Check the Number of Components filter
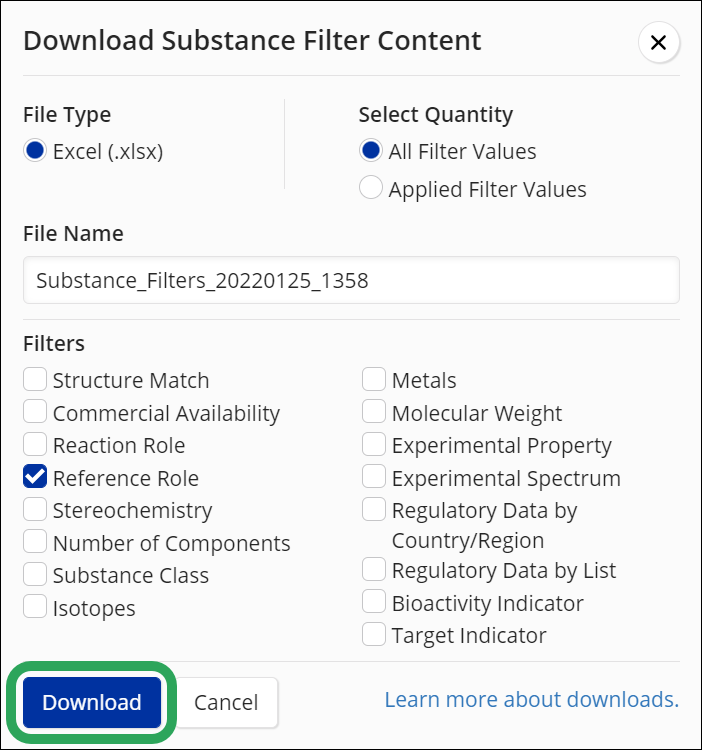The image size is (702, 750). 35,541
